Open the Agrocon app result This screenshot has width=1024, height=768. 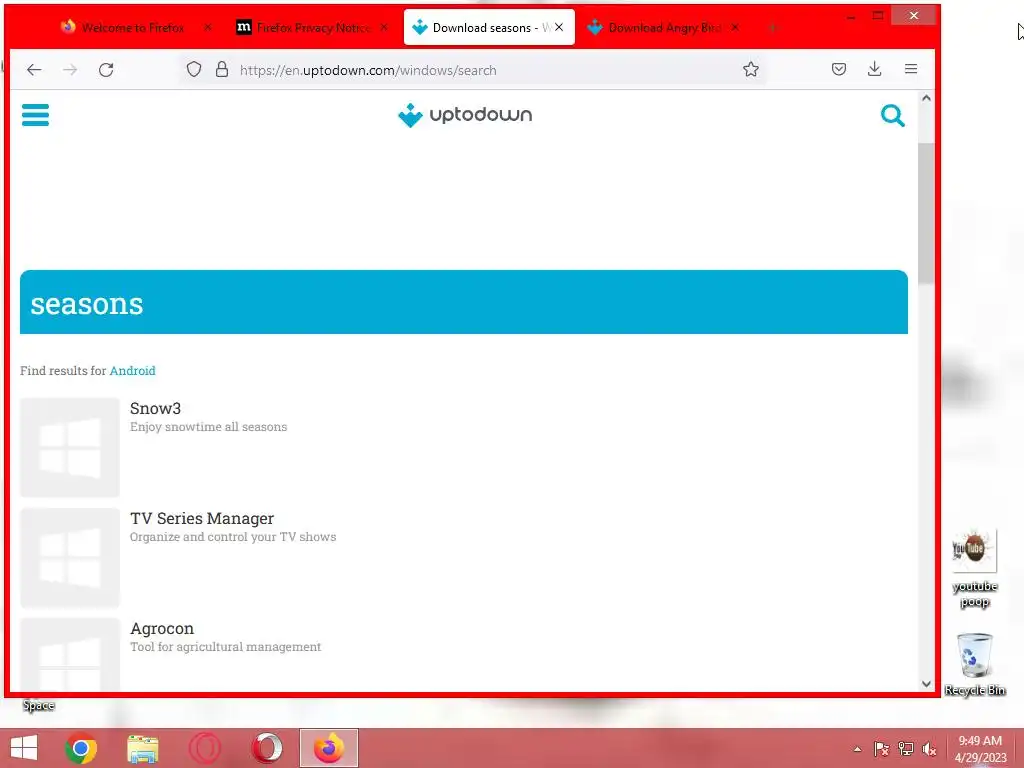162,628
